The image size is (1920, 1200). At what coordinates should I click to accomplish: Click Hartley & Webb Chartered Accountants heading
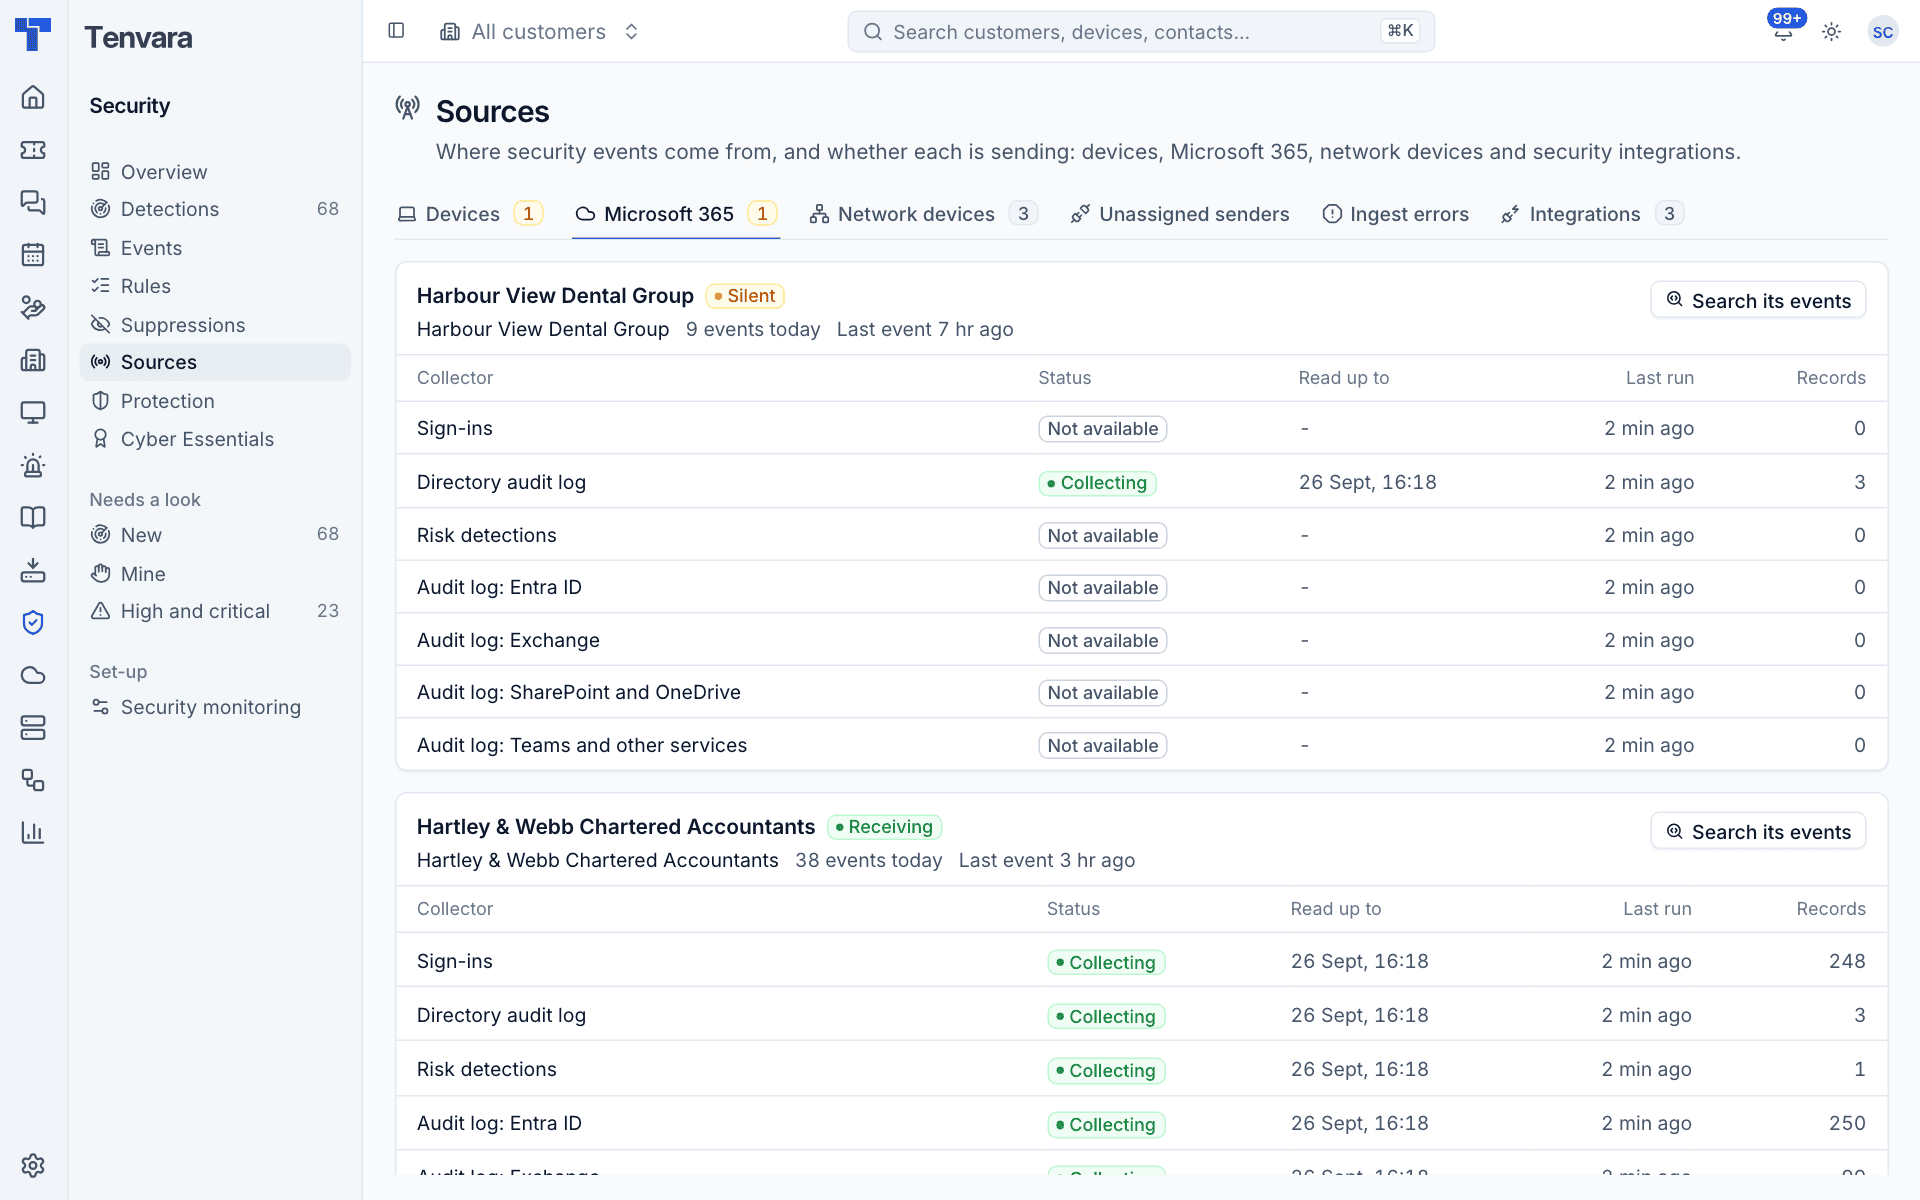pos(616,827)
